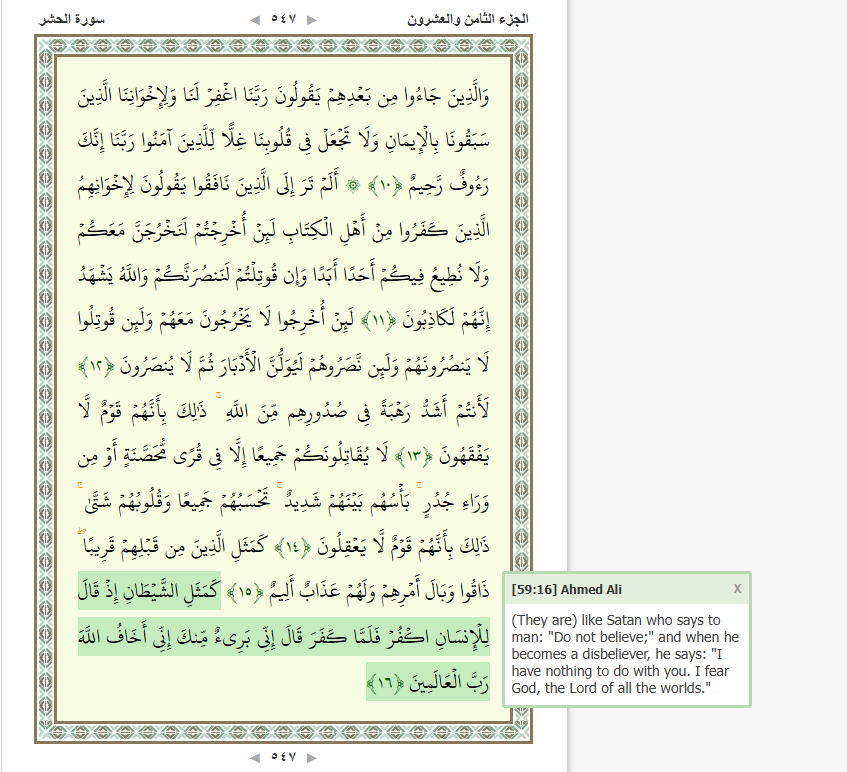Image resolution: width=847 pixels, height=772 pixels.
Task: Click the [59:16] Ahmed Ali popup title
Action: coord(561,589)
